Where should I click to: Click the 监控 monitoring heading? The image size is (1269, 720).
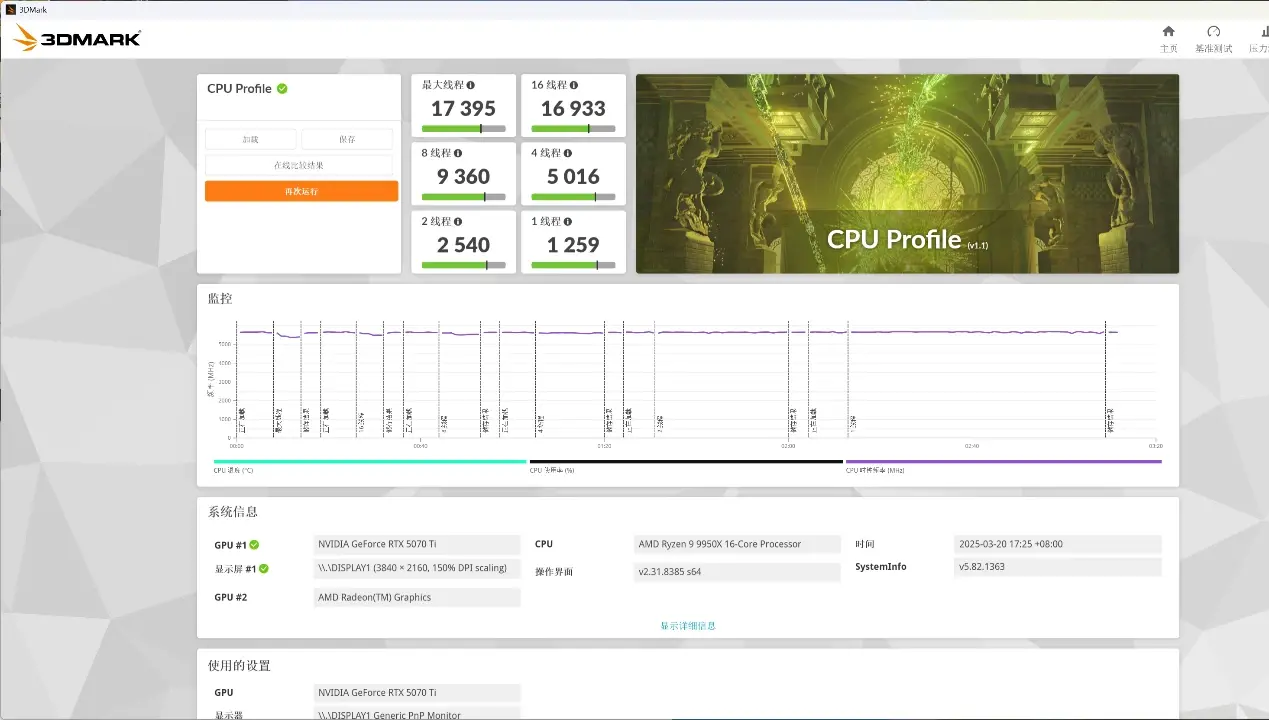219,298
